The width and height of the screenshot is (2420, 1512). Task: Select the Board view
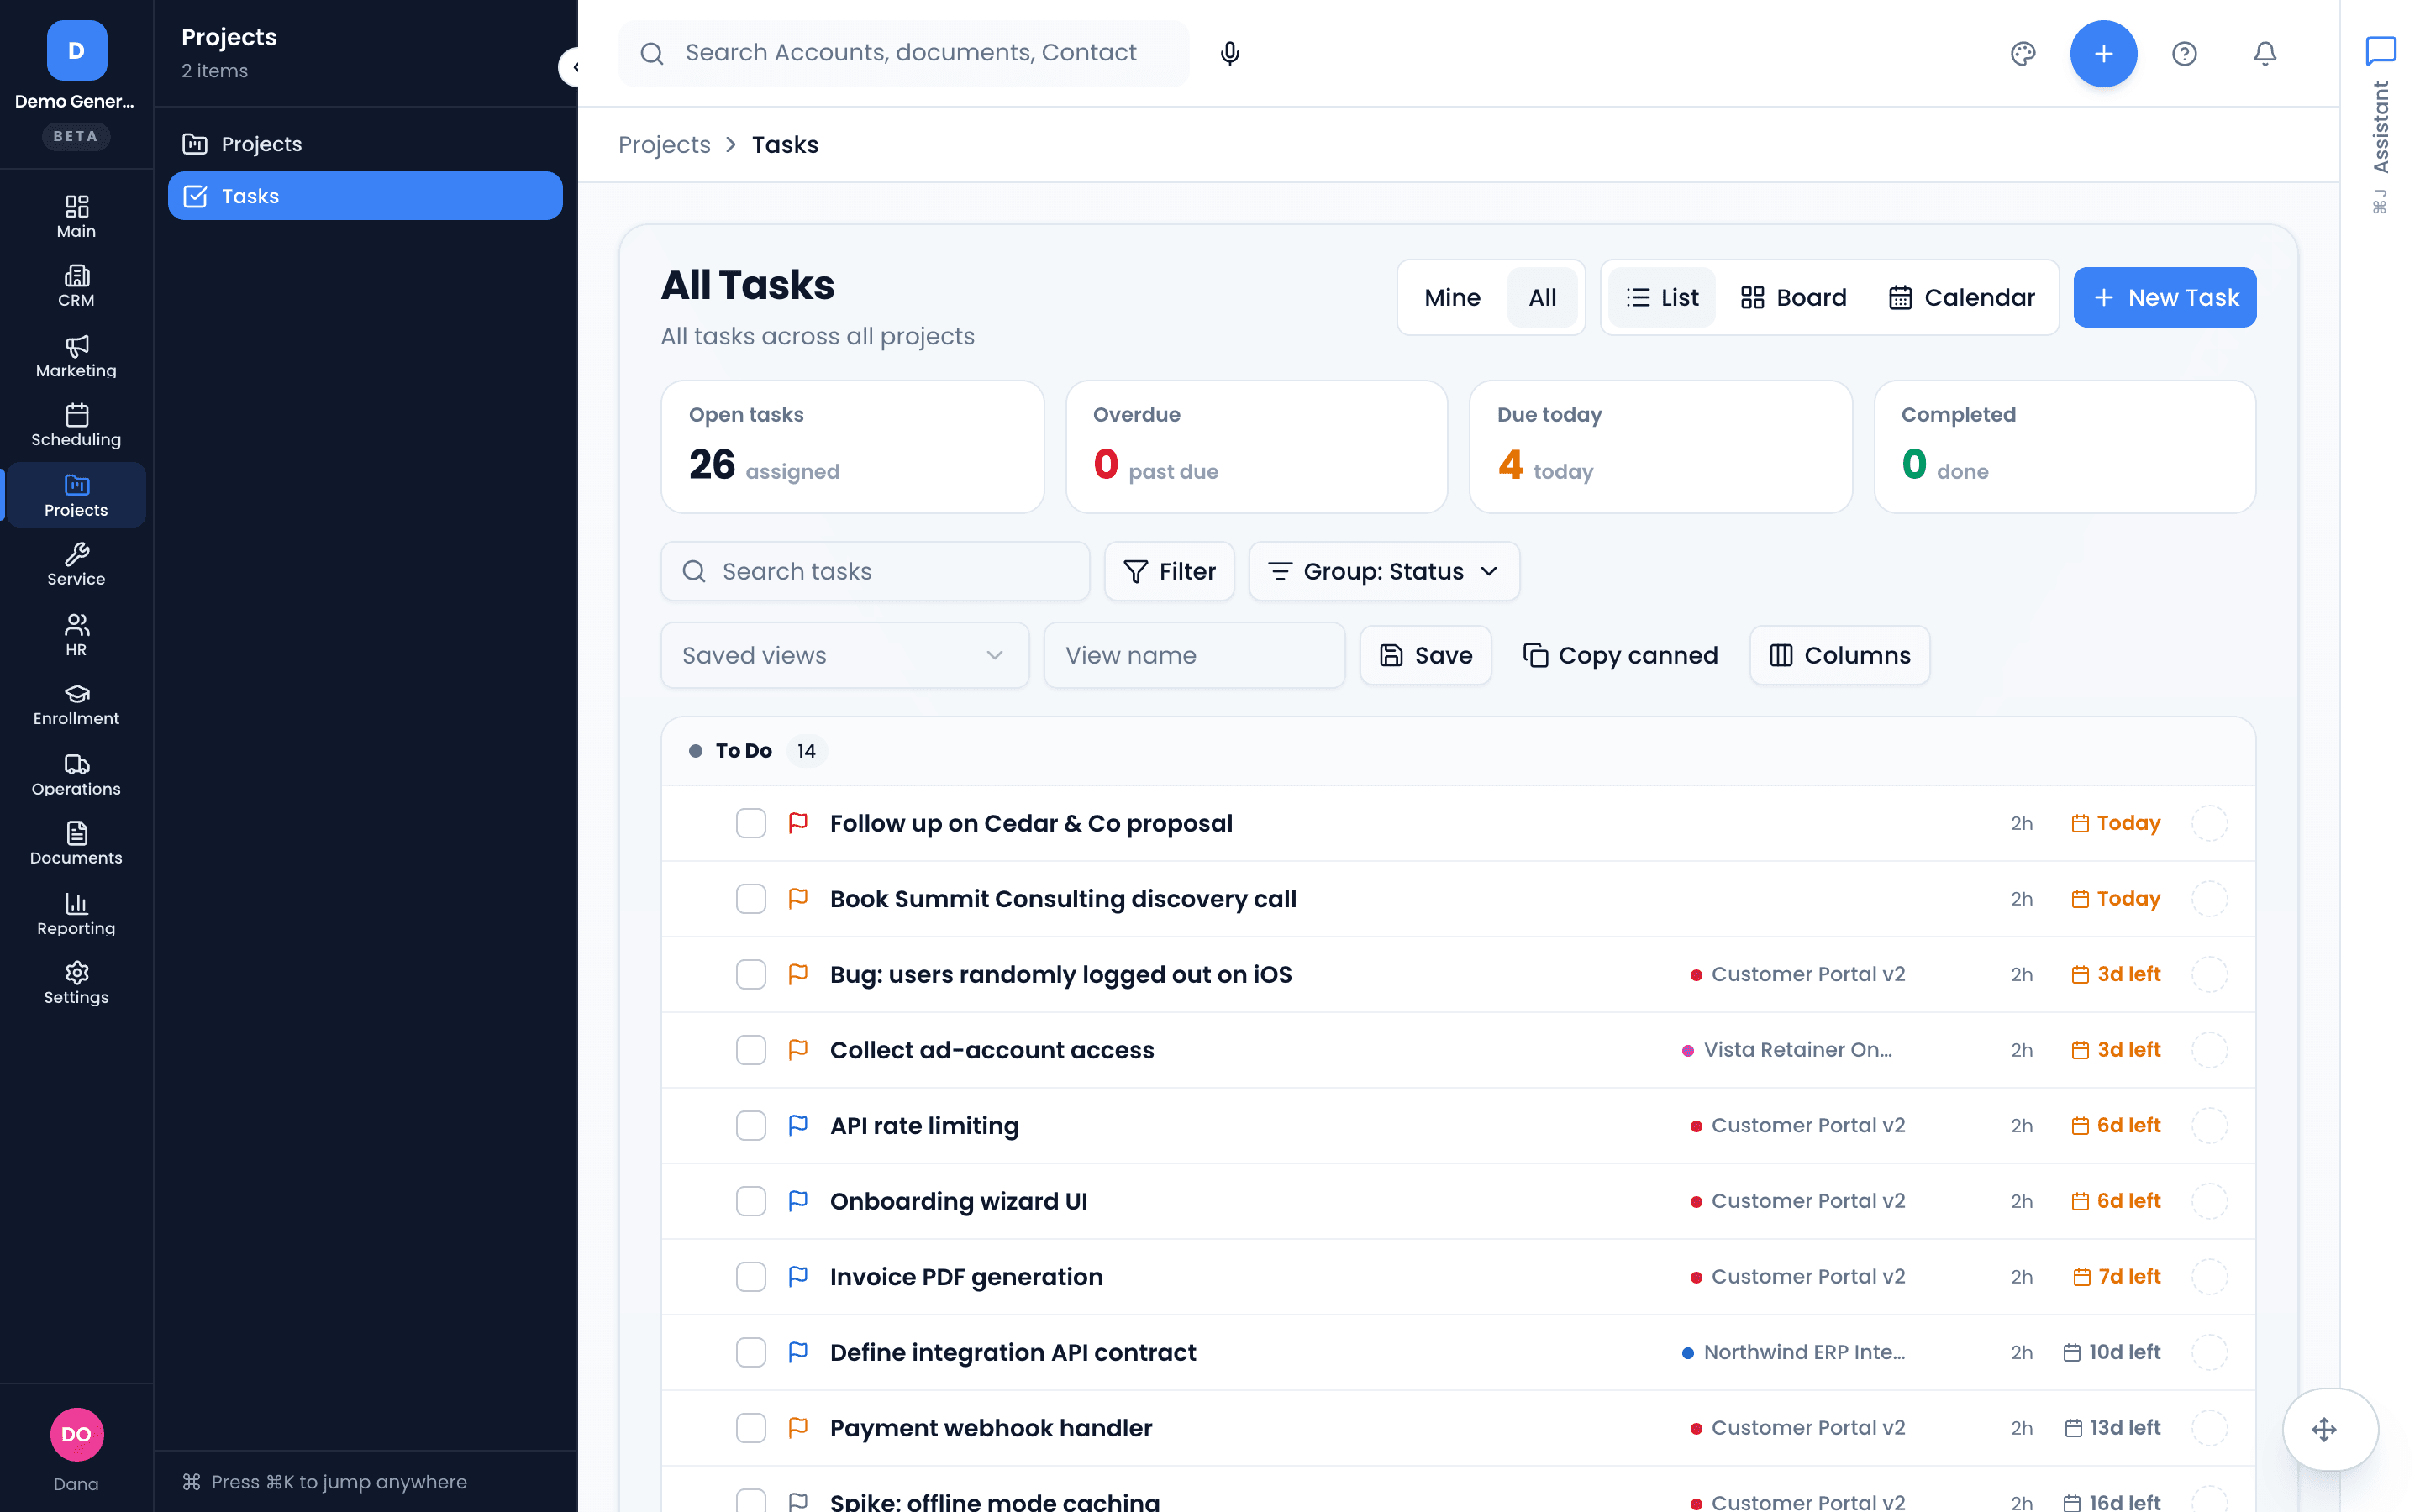click(1794, 297)
